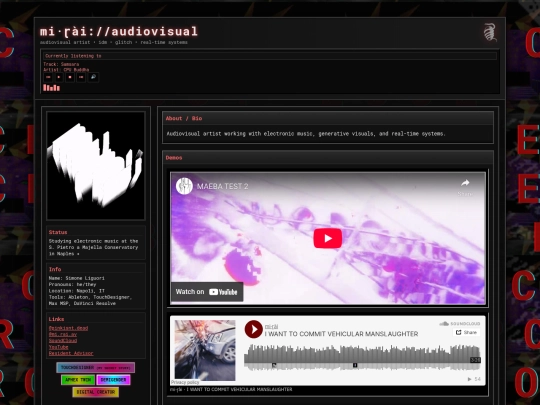Open the SoundCloud Privacy policy link
The image size is (540, 405).
(x=185, y=382)
